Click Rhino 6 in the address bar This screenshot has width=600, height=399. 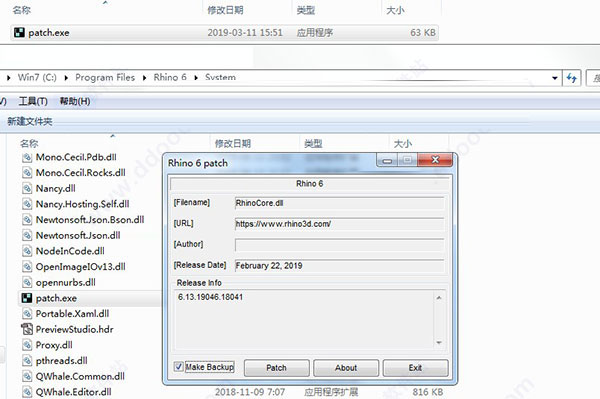point(170,78)
